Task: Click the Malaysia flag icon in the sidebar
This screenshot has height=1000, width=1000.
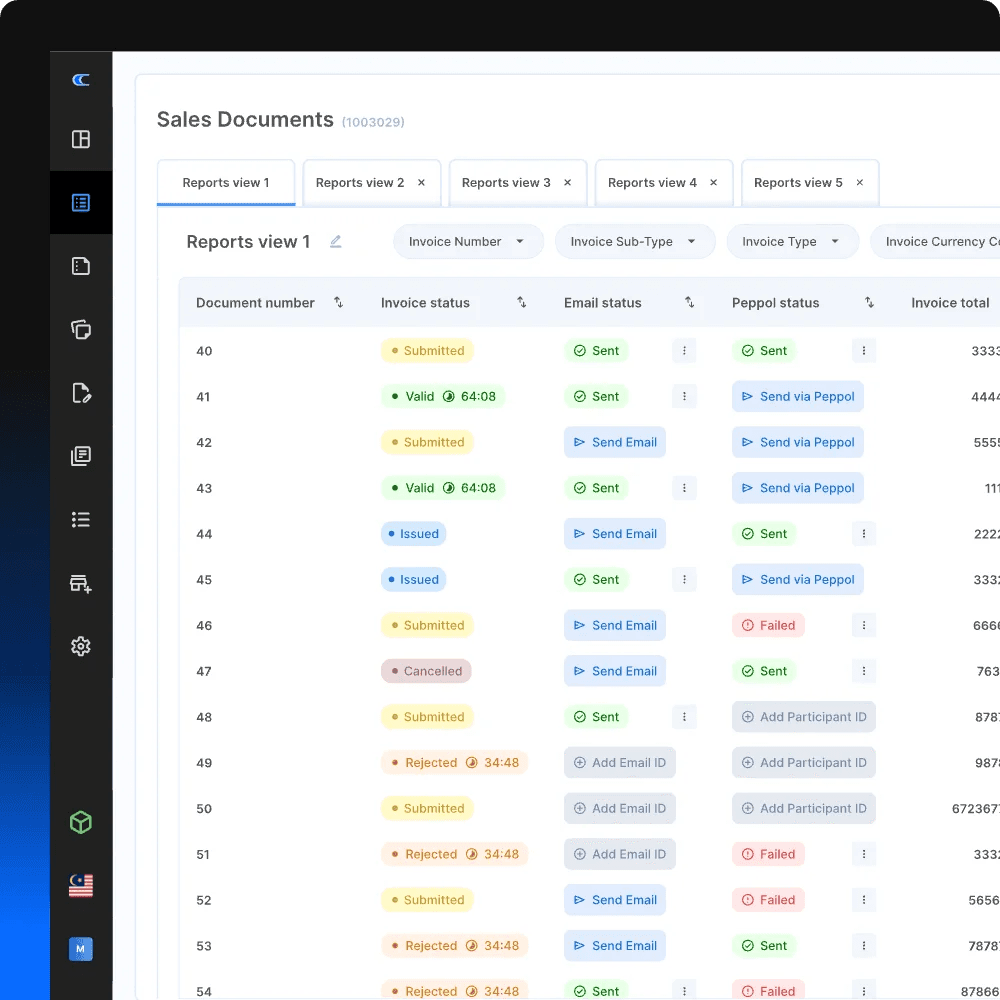Action: click(x=81, y=884)
